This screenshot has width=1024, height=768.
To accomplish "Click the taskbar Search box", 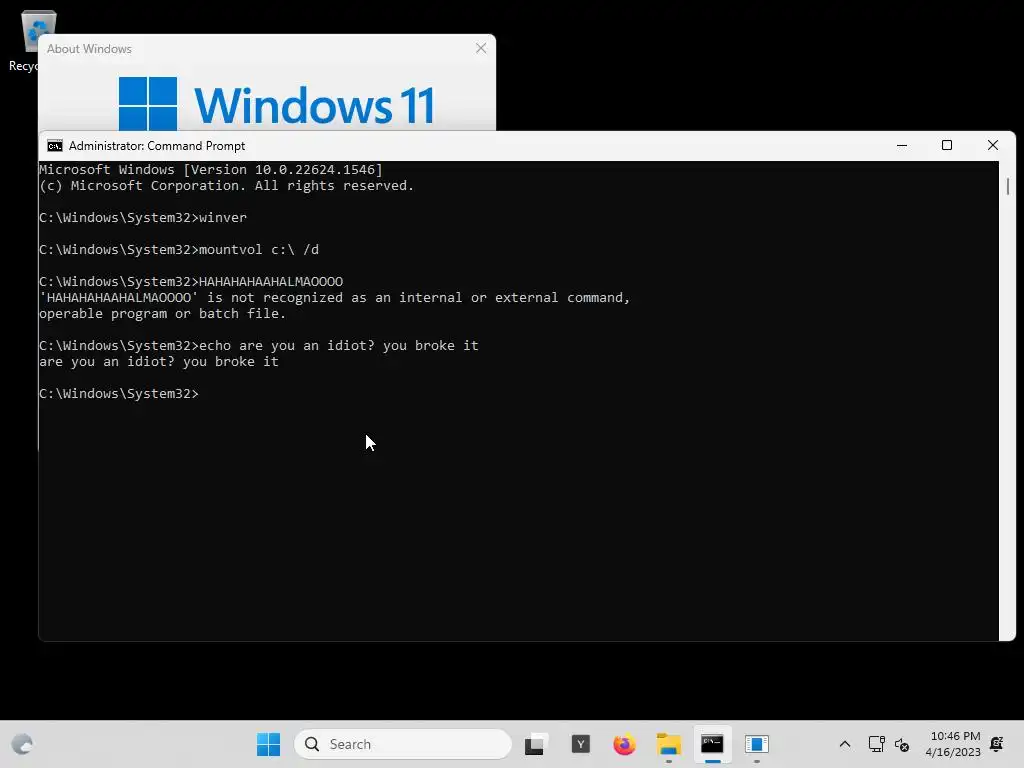I will click(403, 744).
